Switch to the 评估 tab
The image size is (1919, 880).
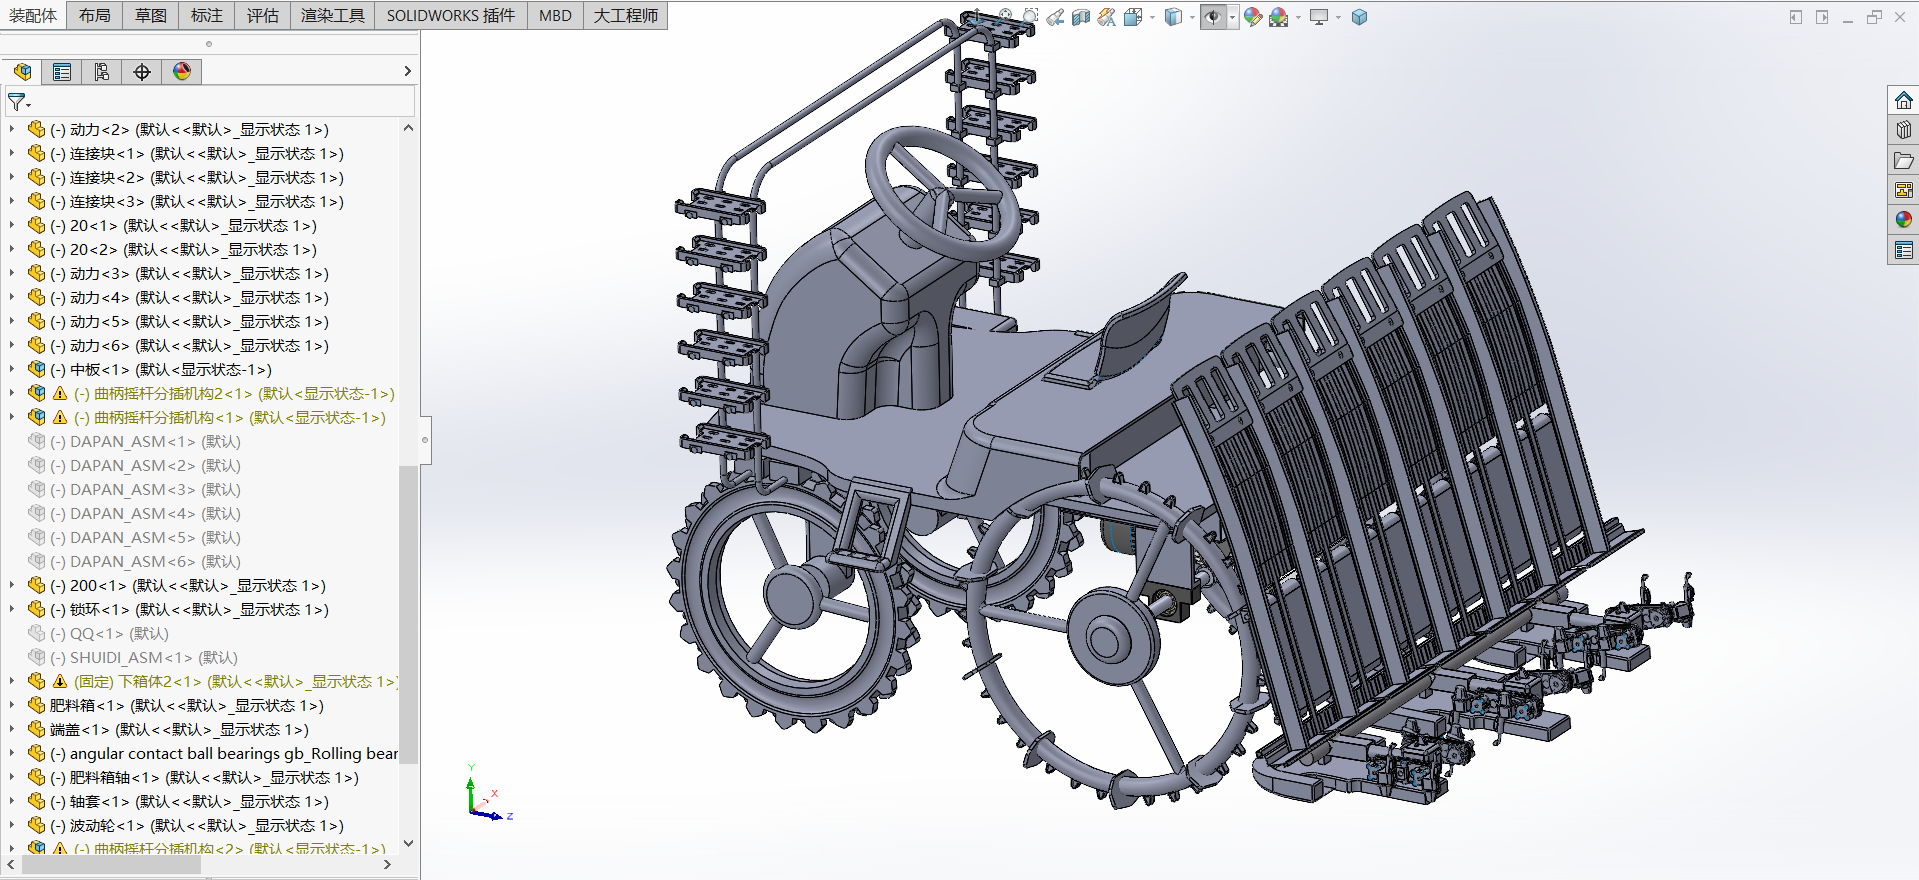point(263,15)
